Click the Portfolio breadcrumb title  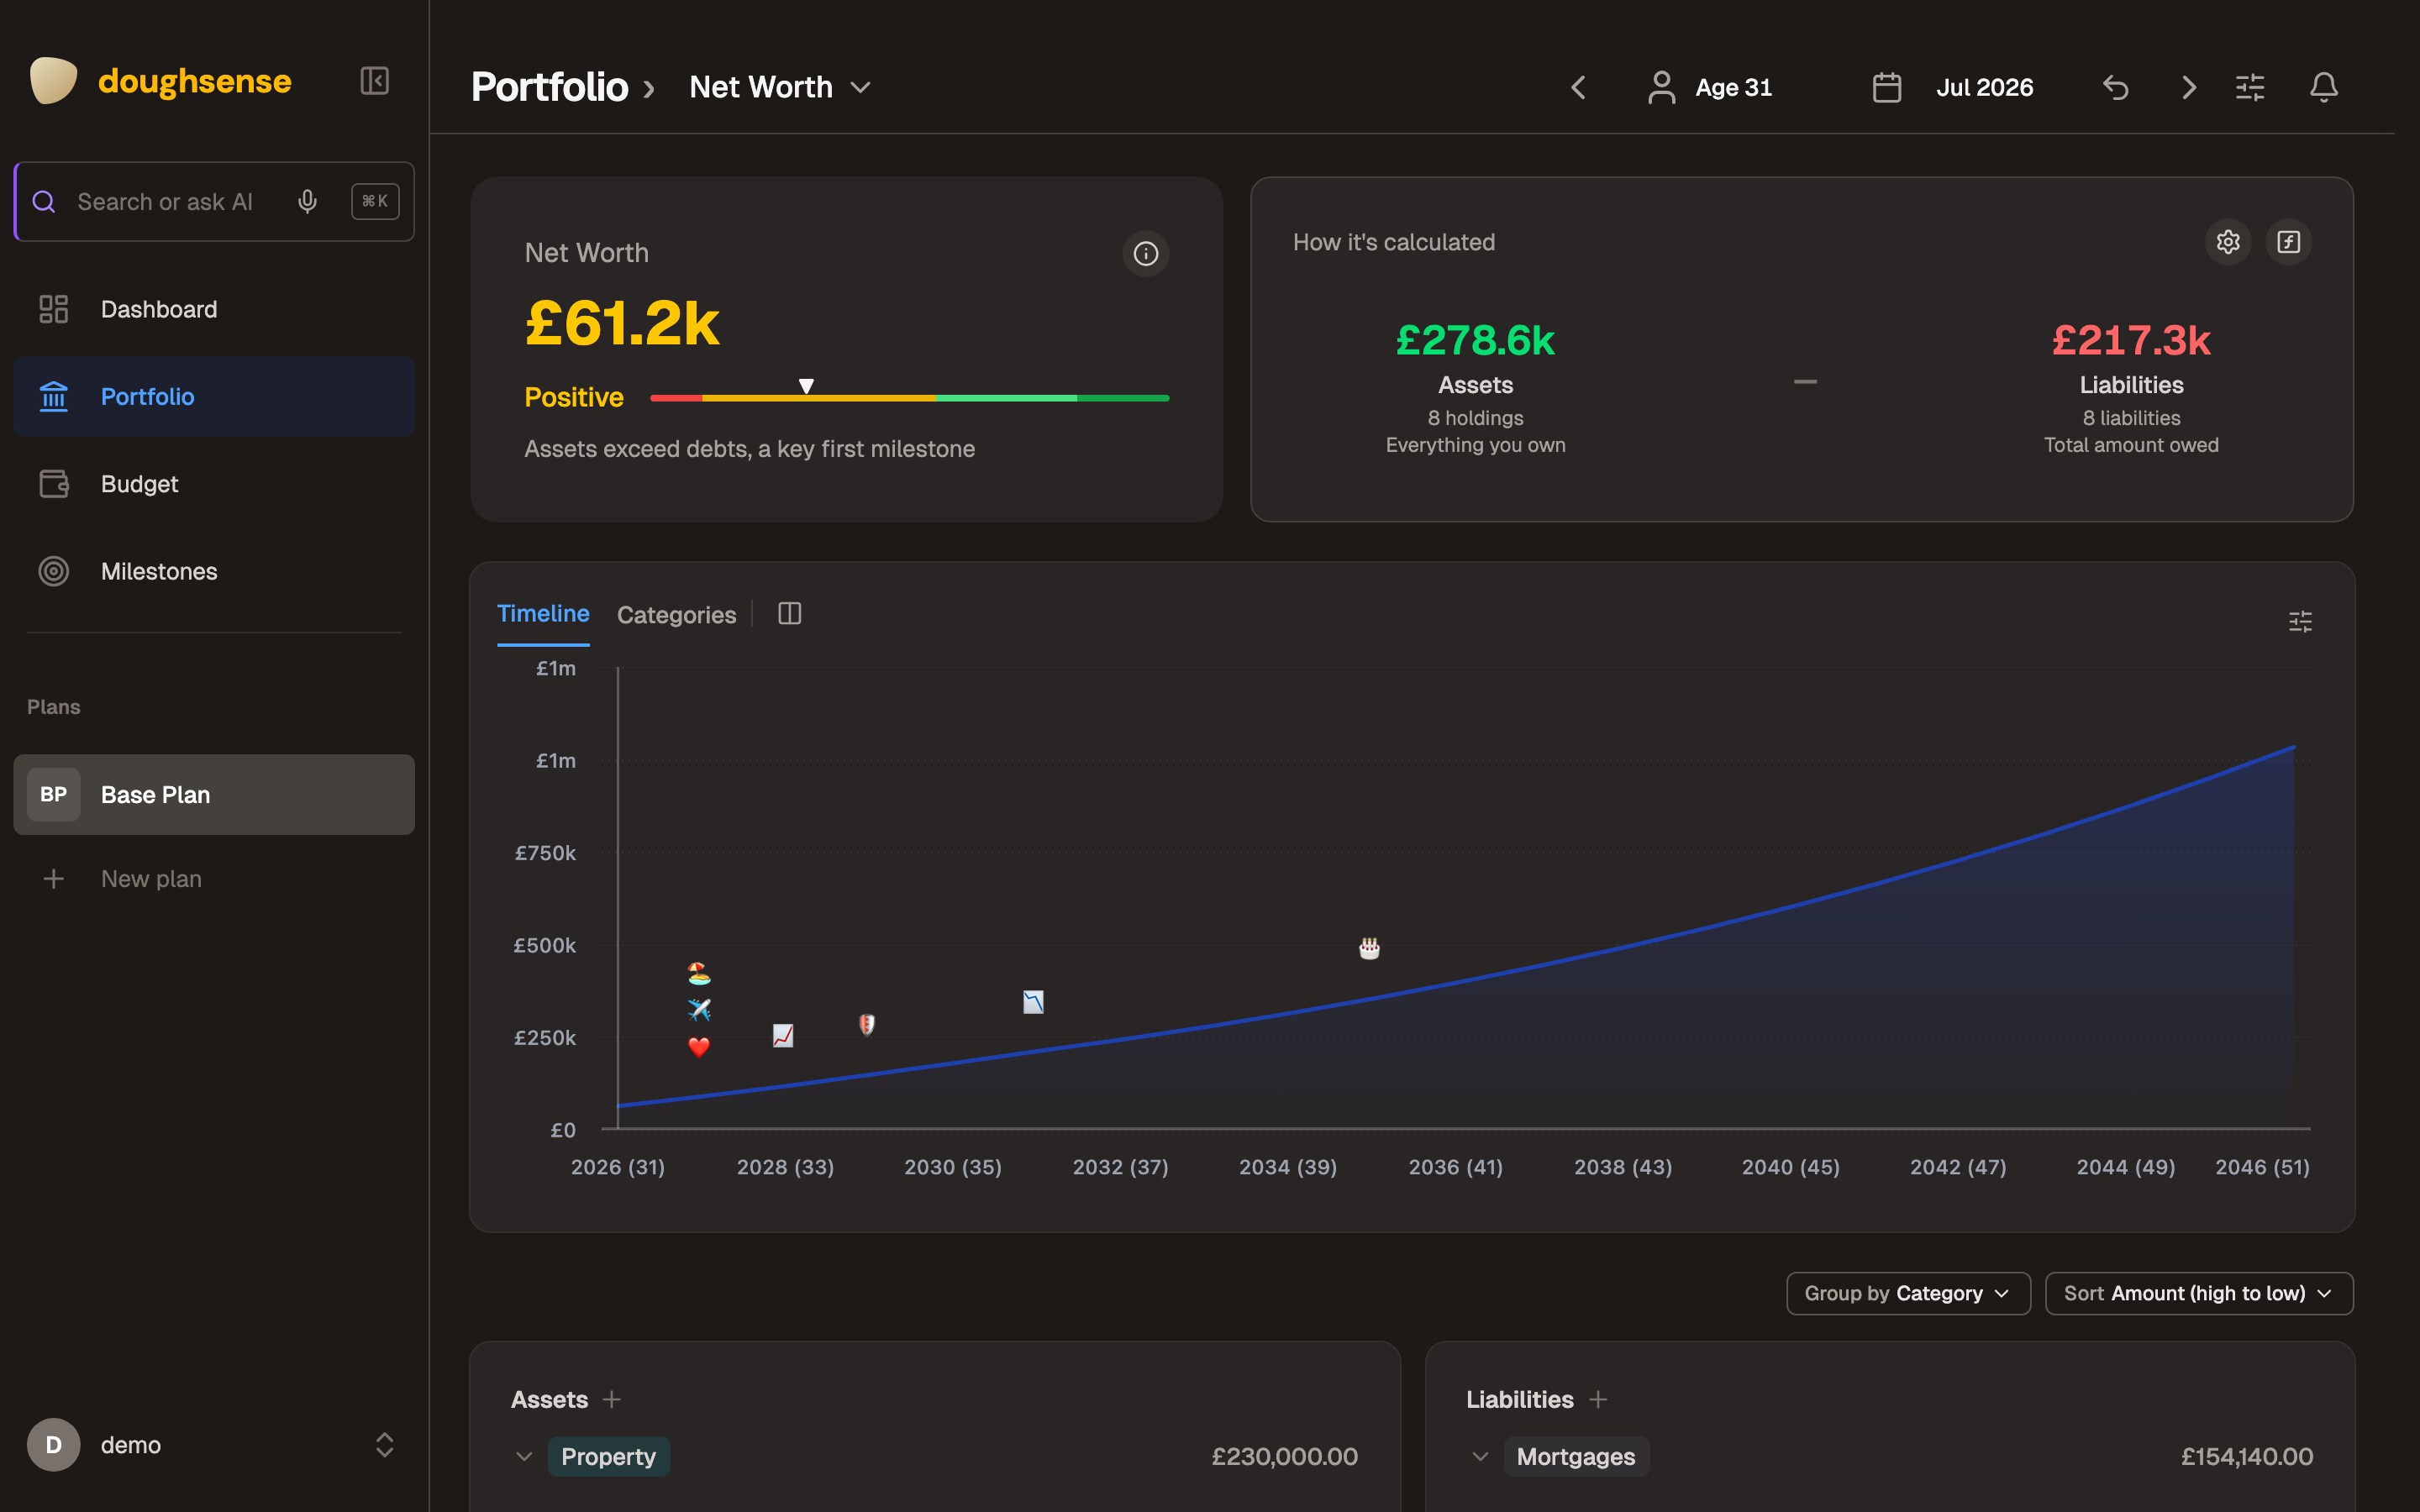(x=549, y=87)
